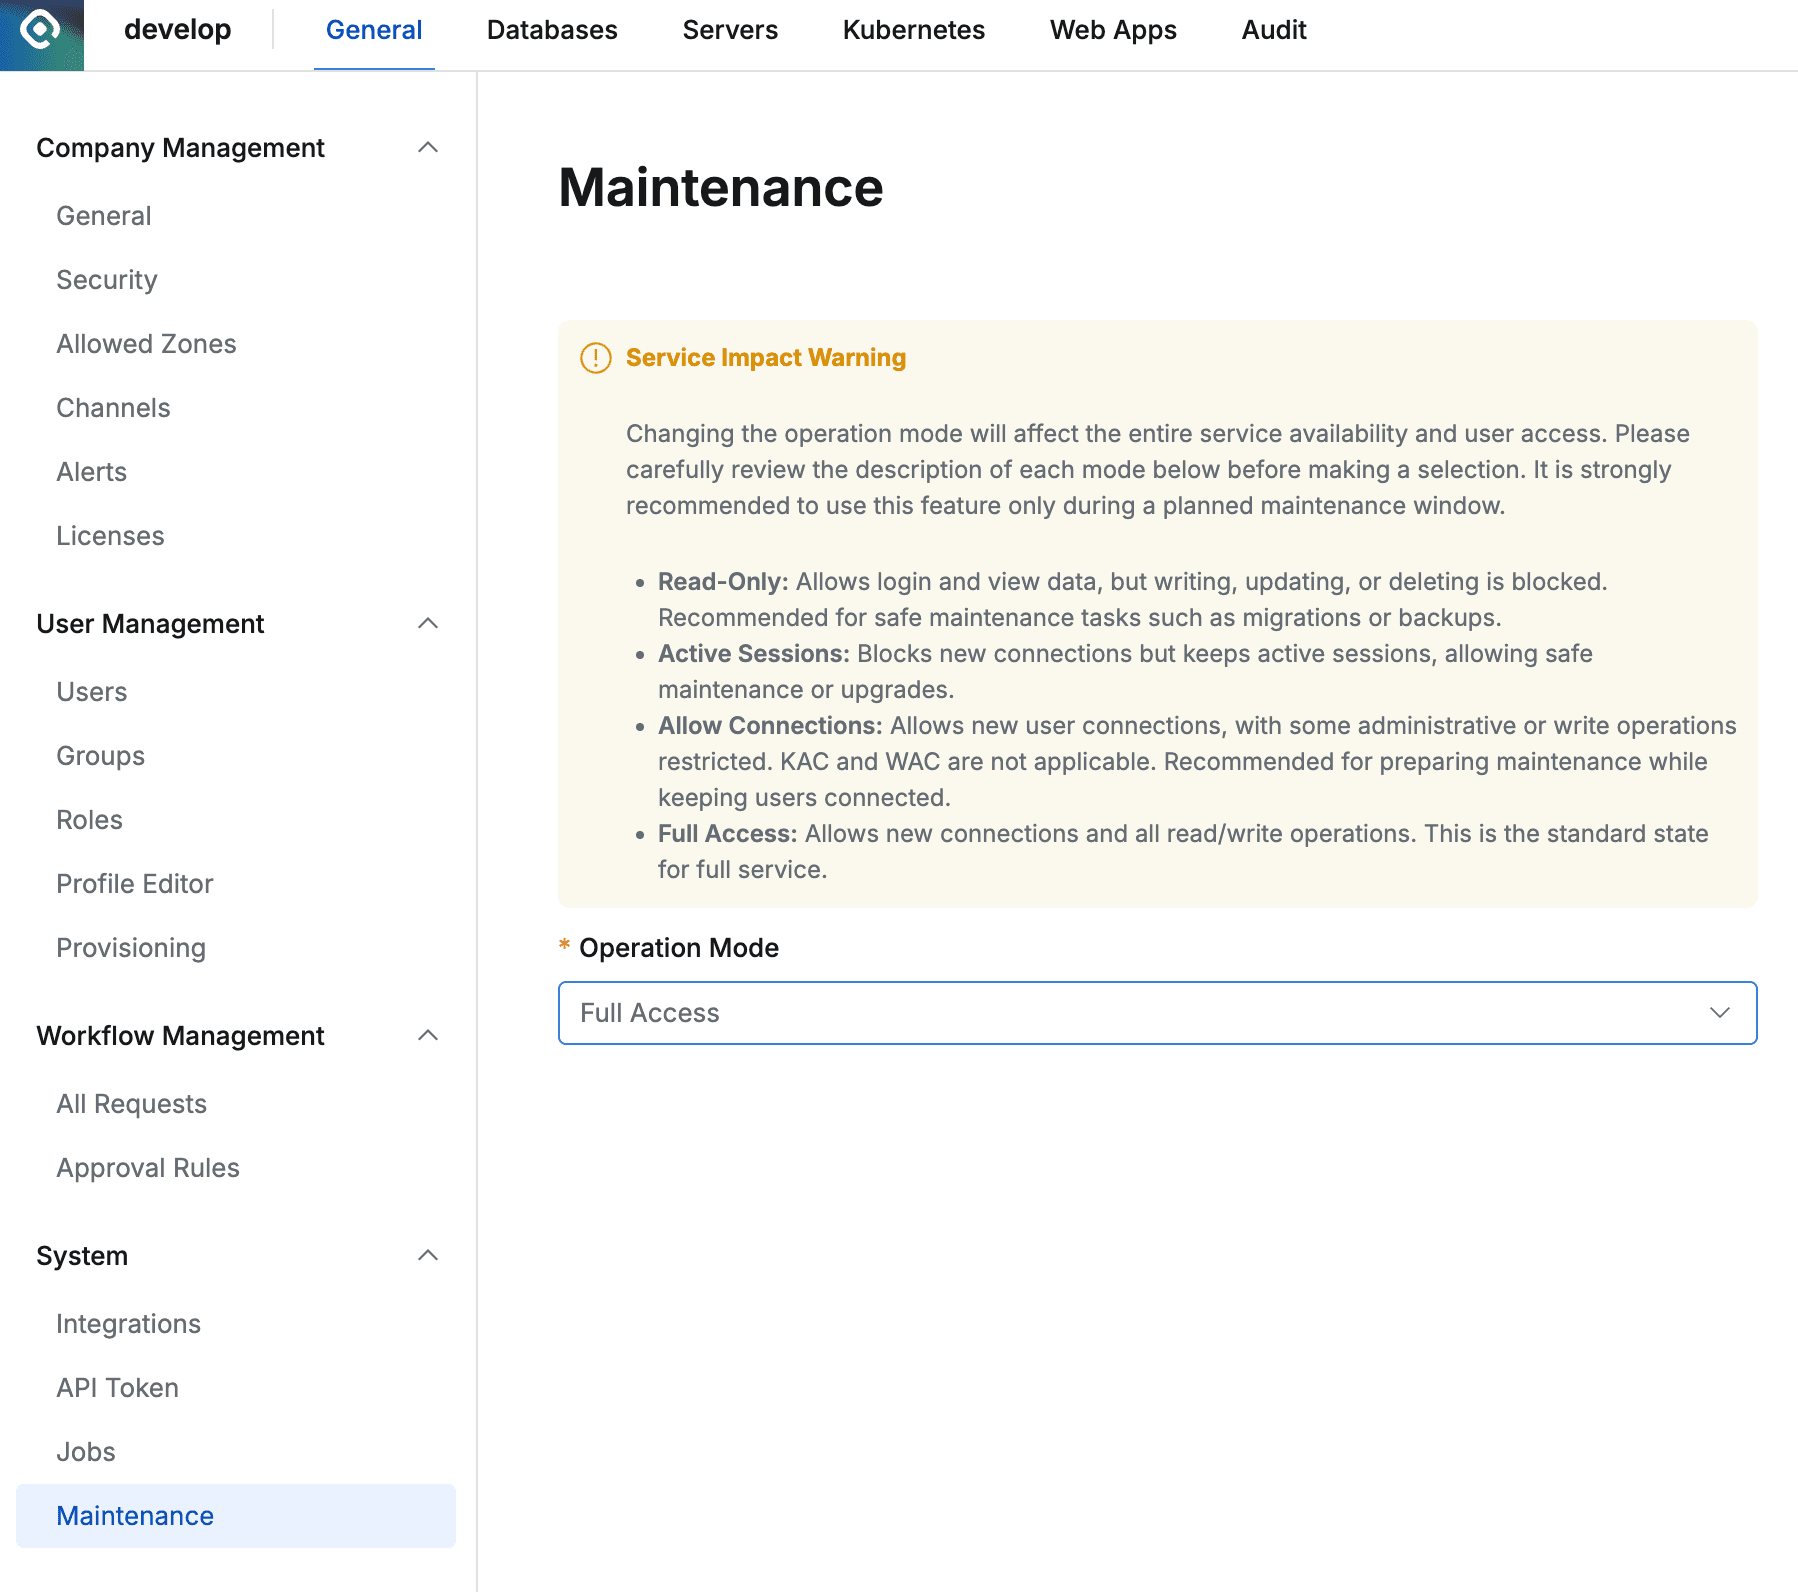Click the Service Impact Warning alert icon
The height and width of the screenshot is (1592, 1798).
coord(595,358)
